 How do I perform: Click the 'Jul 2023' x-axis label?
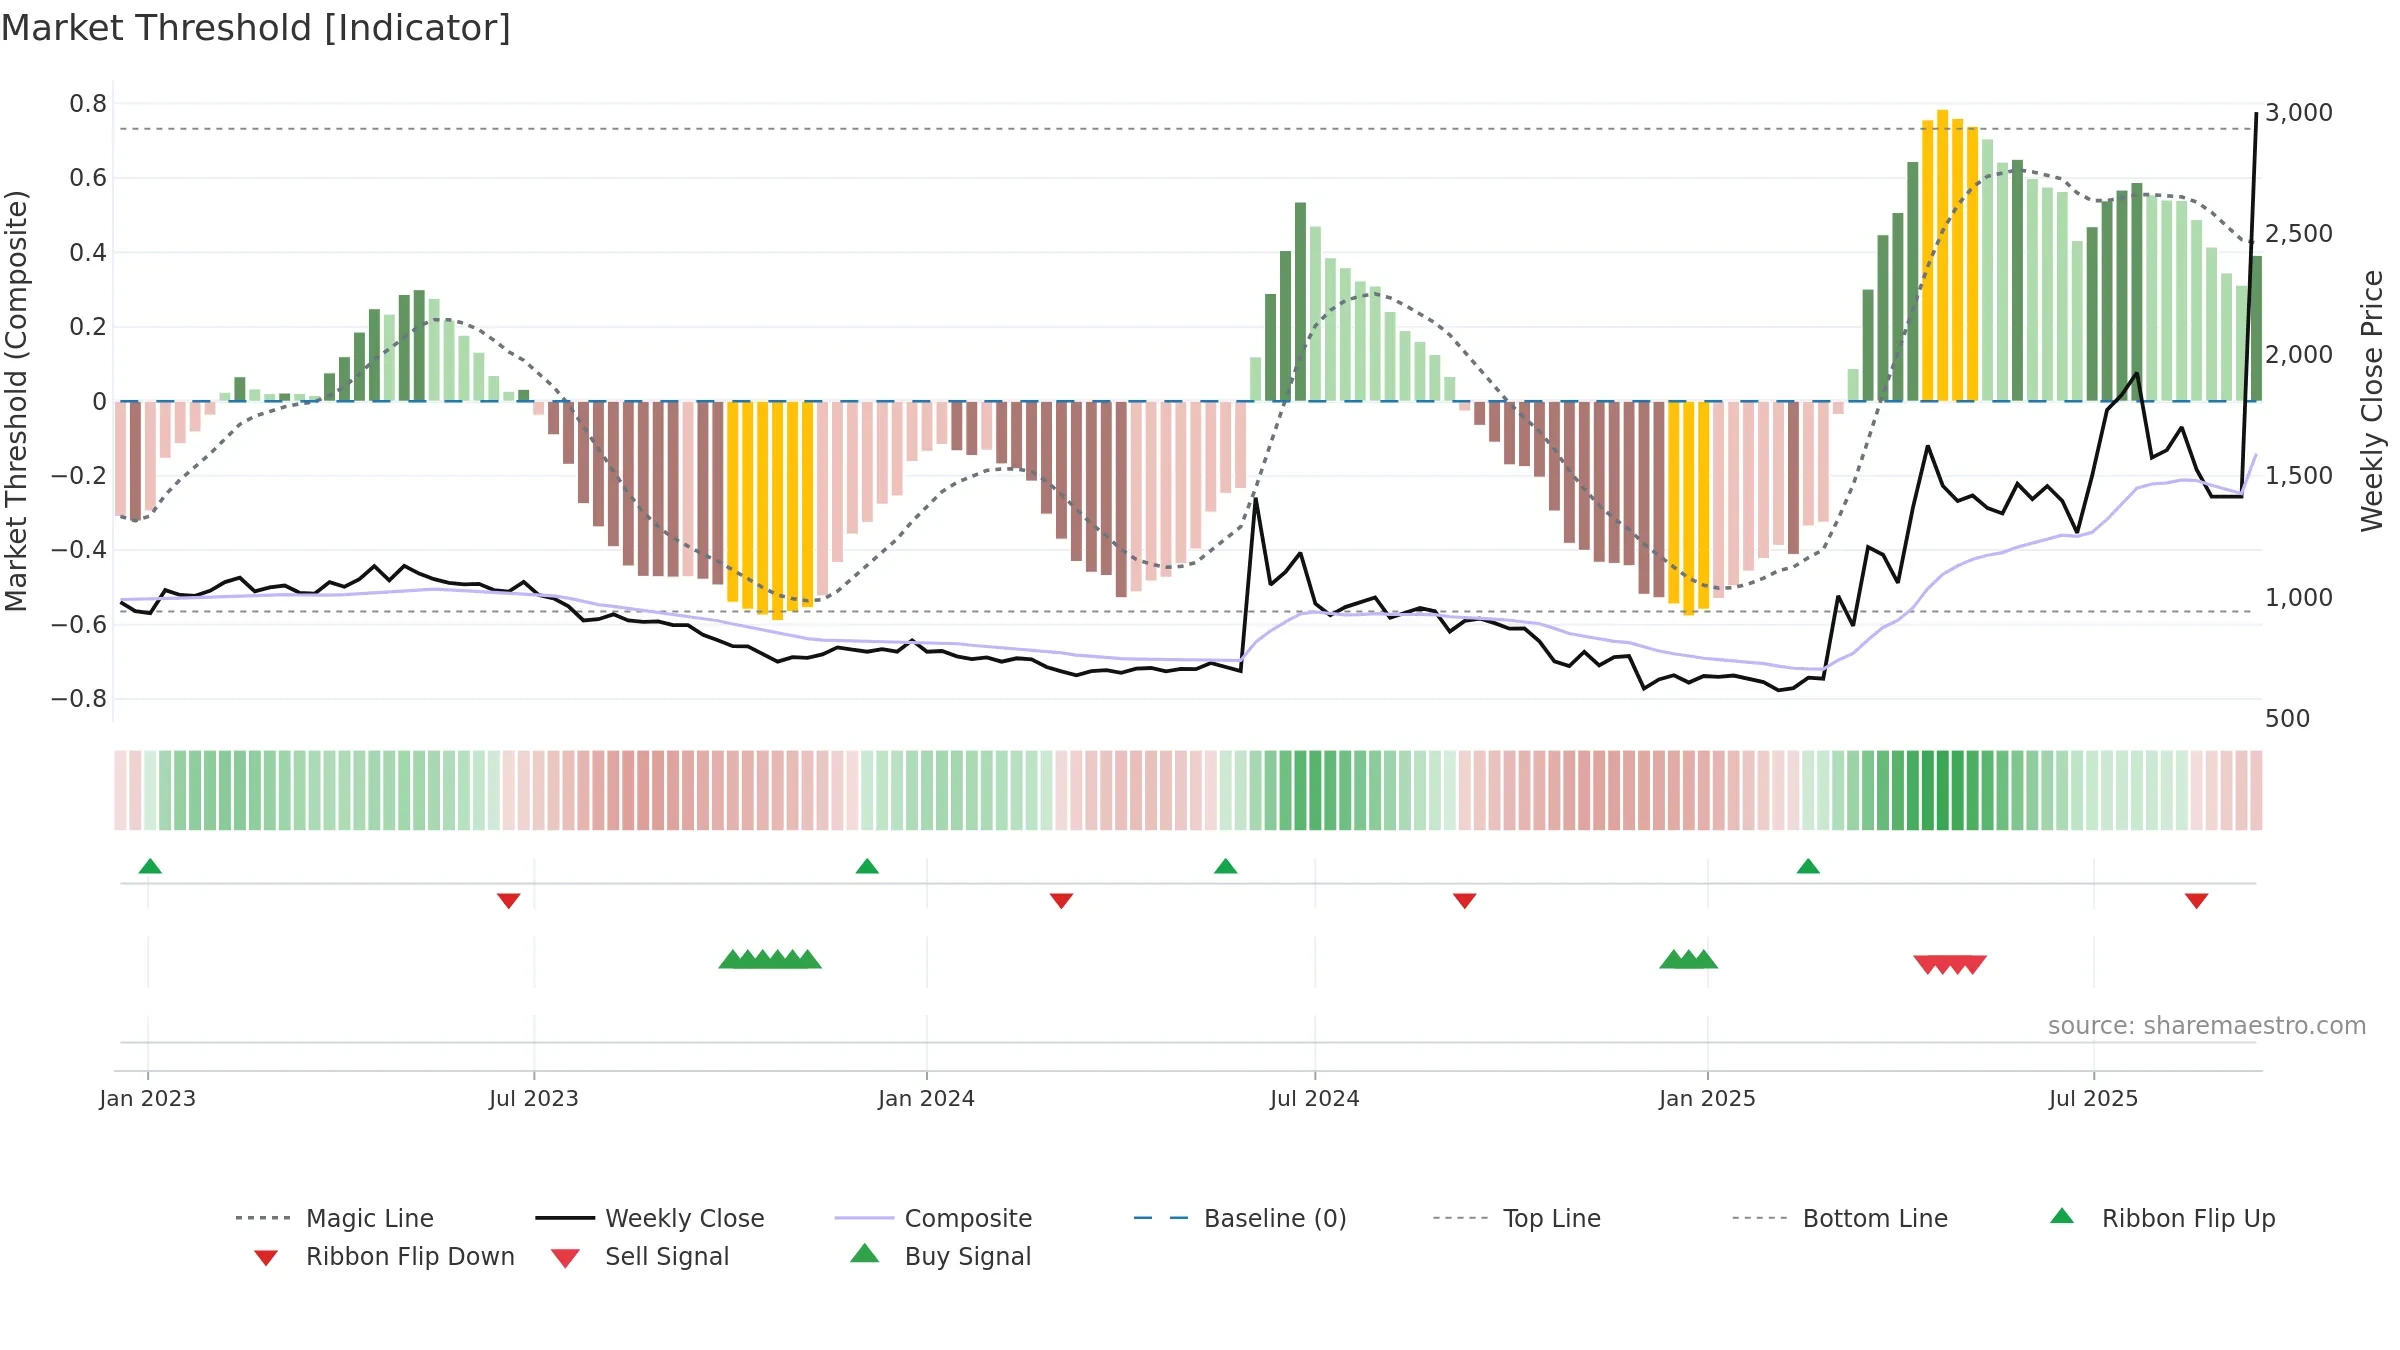click(534, 1098)
